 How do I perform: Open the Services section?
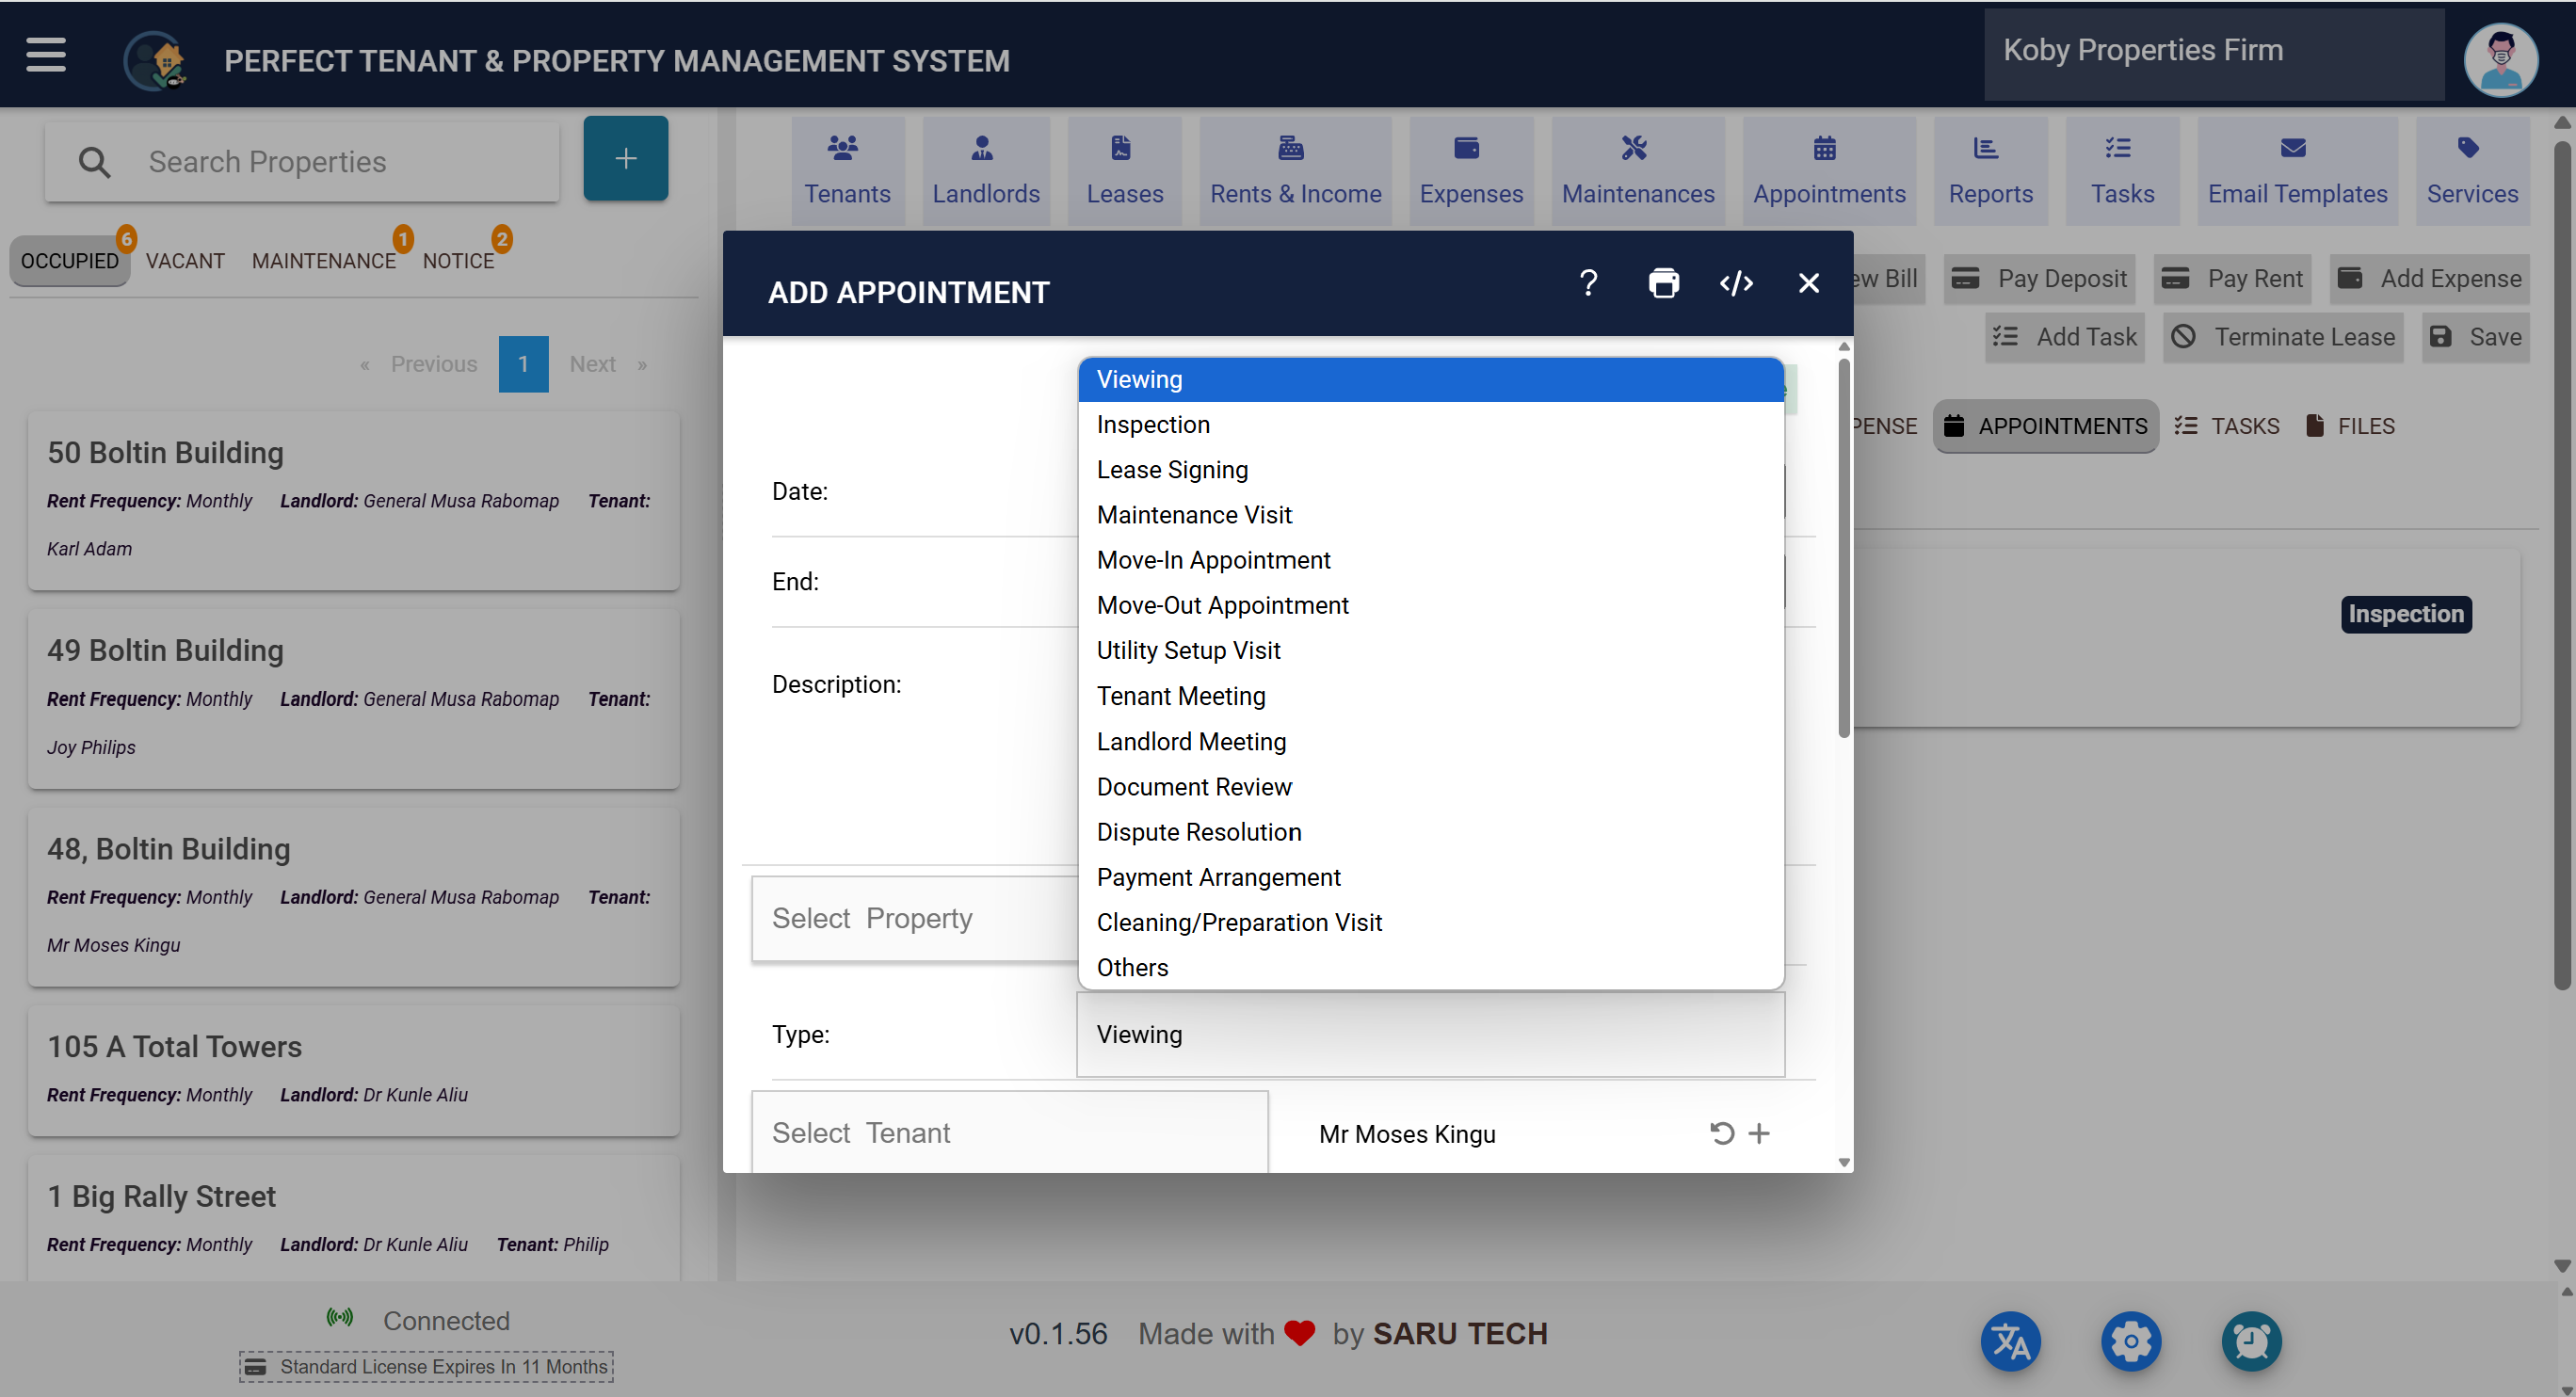[x=2472, y=170]
